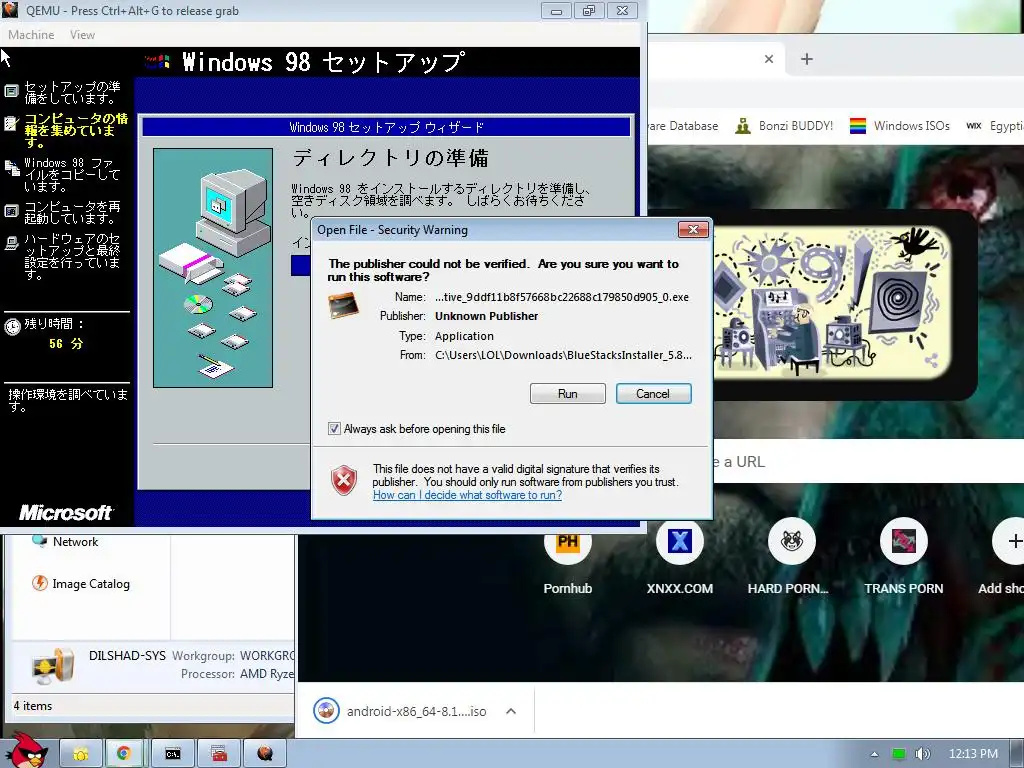Open the volume speaker tray icon
Viewport: 1024px width, 768px height.
point(922,754)
